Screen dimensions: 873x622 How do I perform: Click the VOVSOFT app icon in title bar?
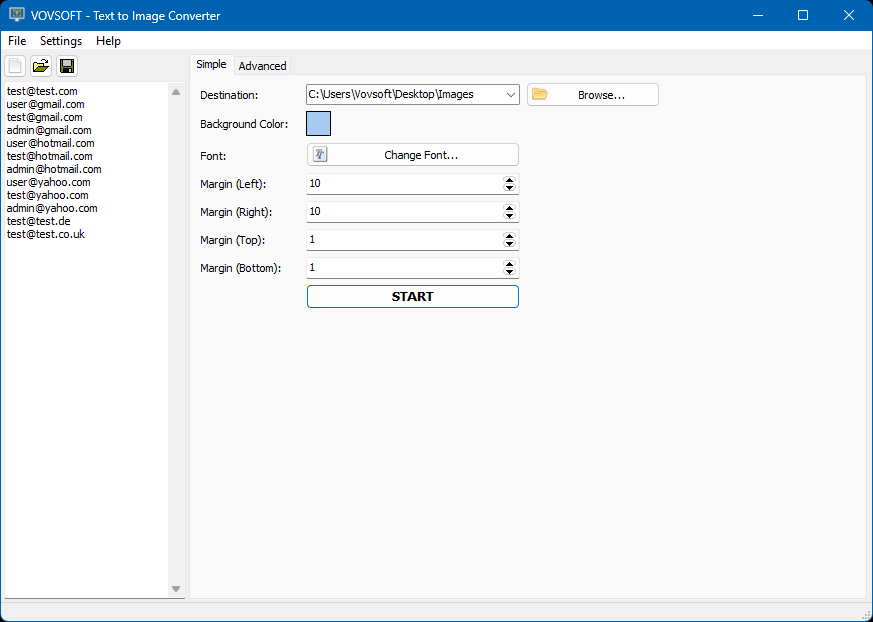[16, 15]
